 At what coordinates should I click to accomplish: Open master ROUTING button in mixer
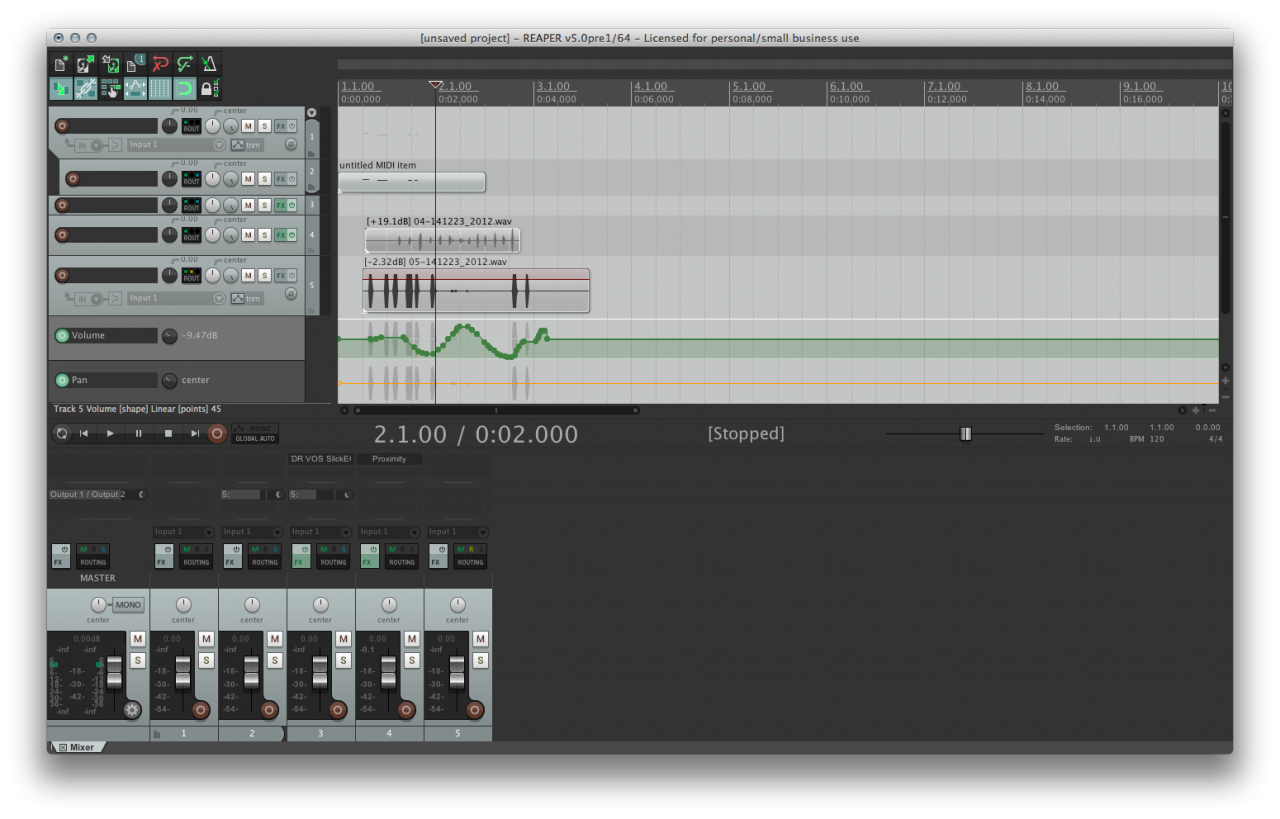(93, 556)
